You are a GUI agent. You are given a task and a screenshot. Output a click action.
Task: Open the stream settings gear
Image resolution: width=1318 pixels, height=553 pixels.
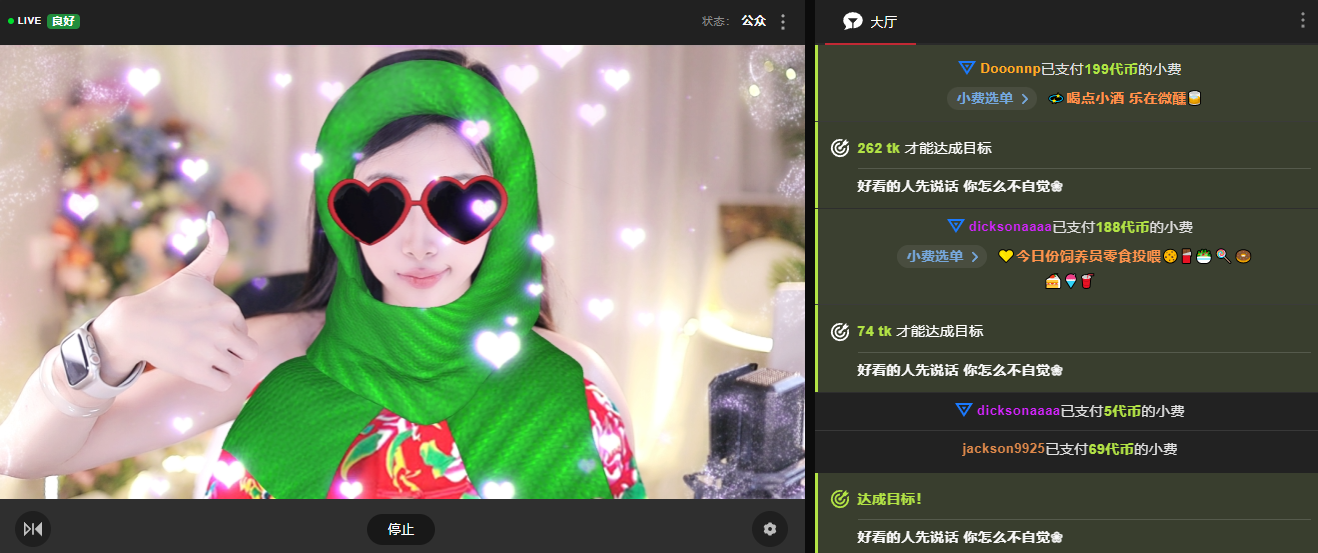point(769,529)
